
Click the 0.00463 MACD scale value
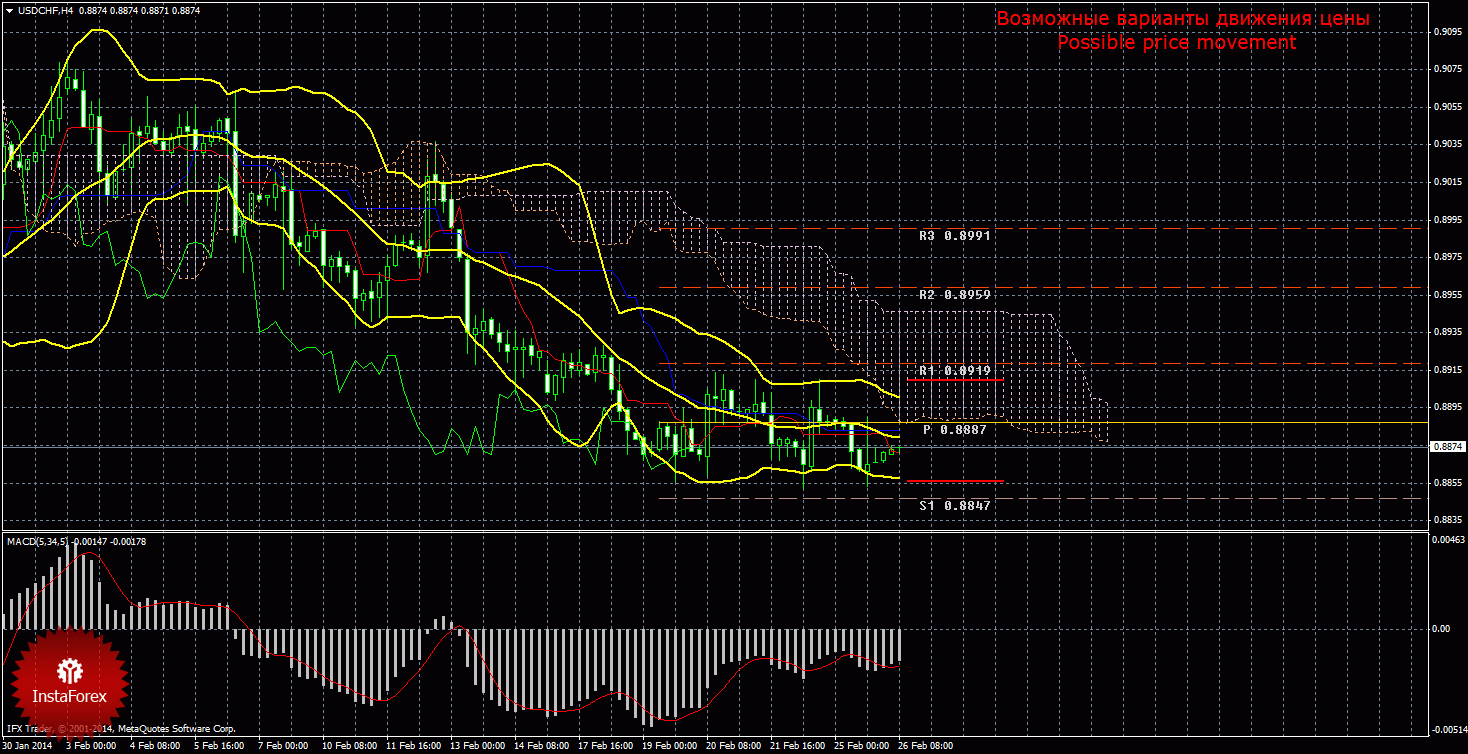(1448, 540)
